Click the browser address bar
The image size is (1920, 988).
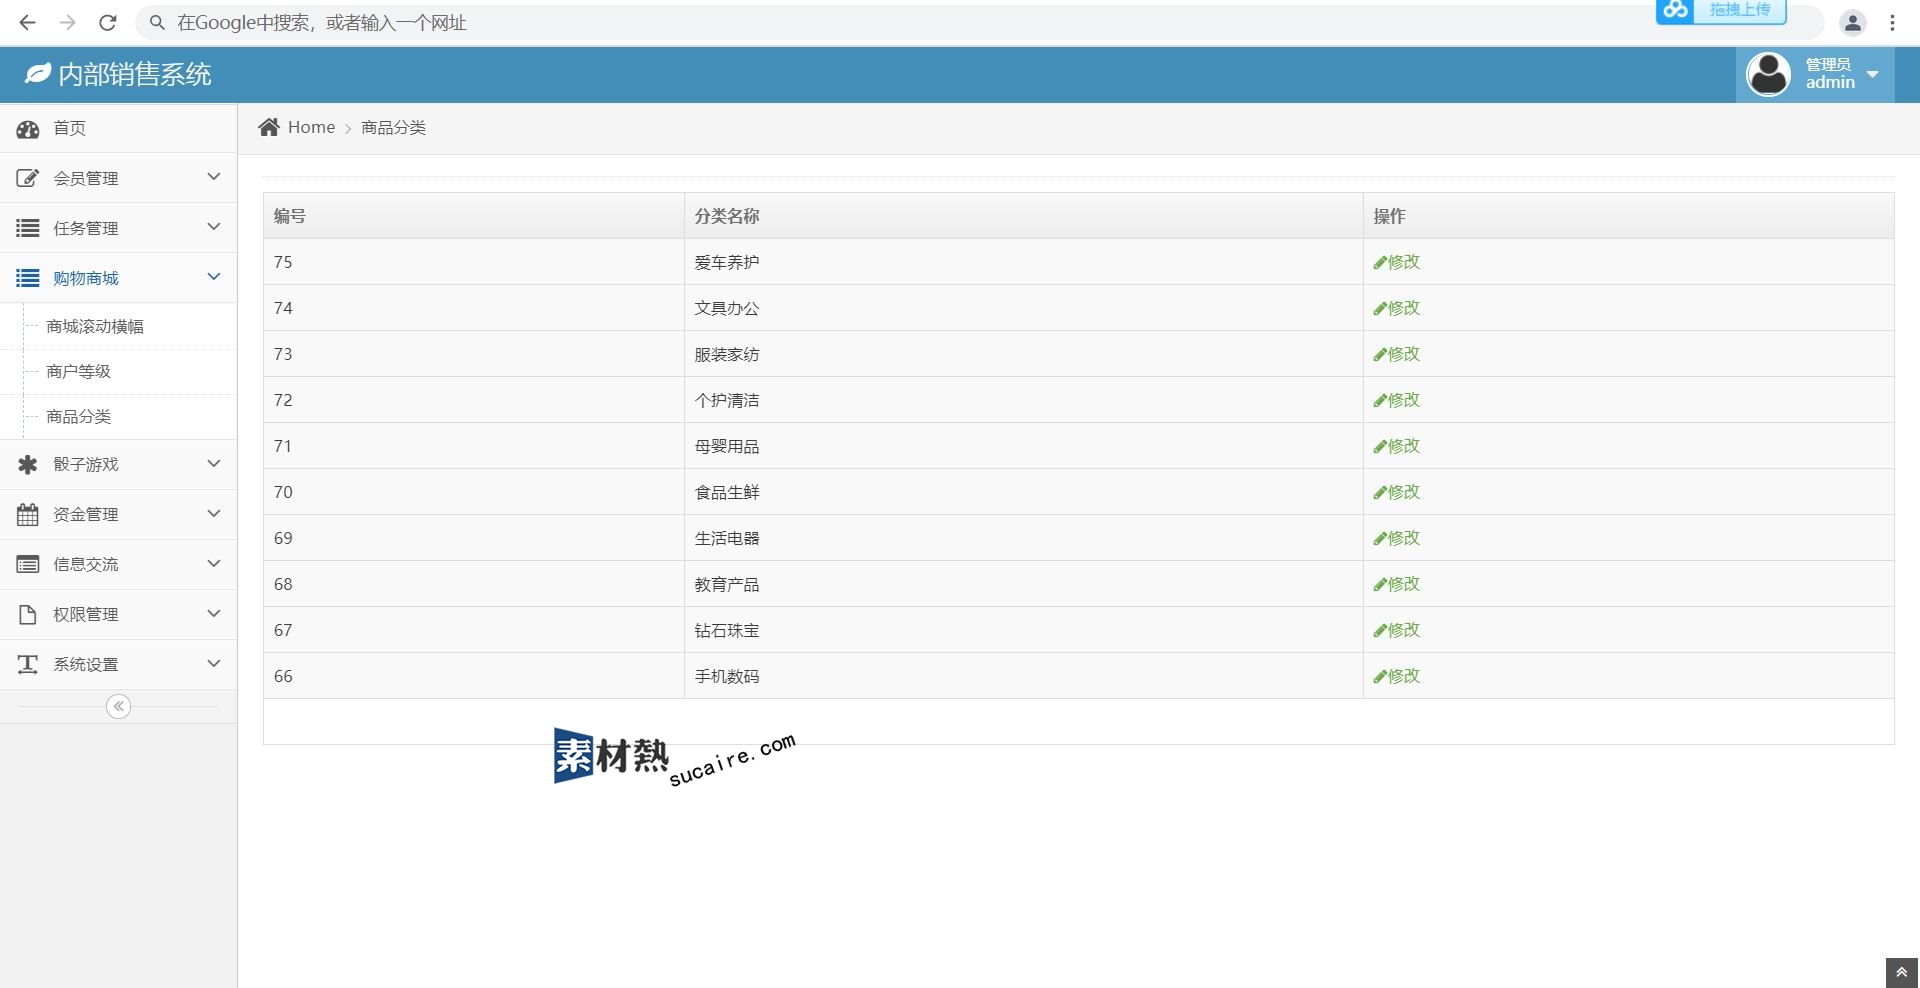click(x=800, y=22)
